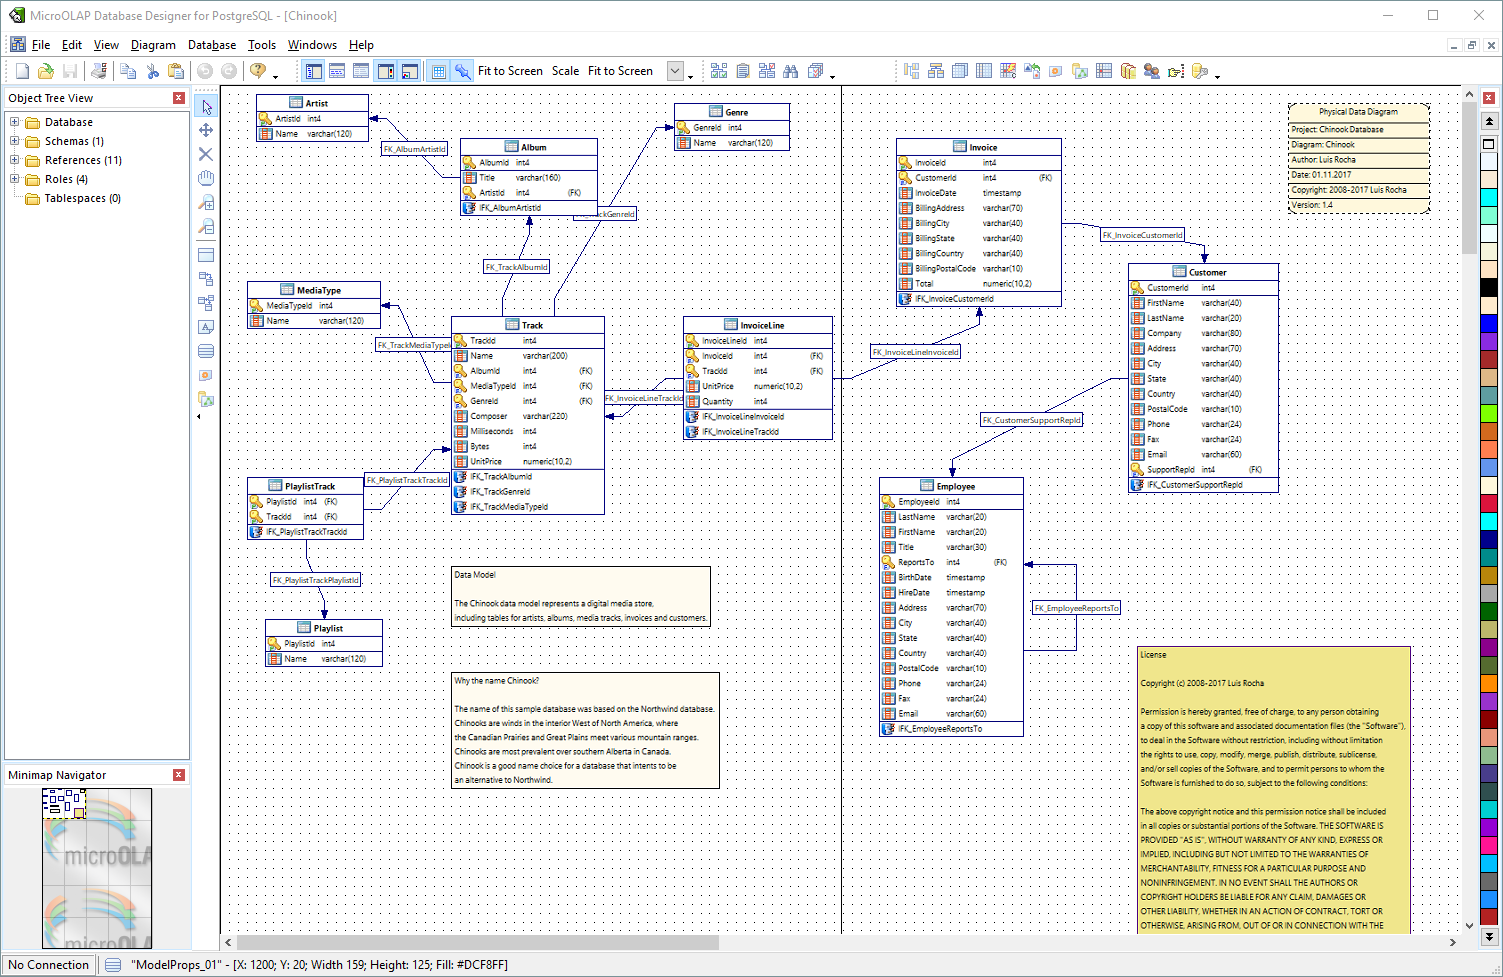1503x977 pixels.
Task: Open the File menu
Action: (x=41, y=45)
